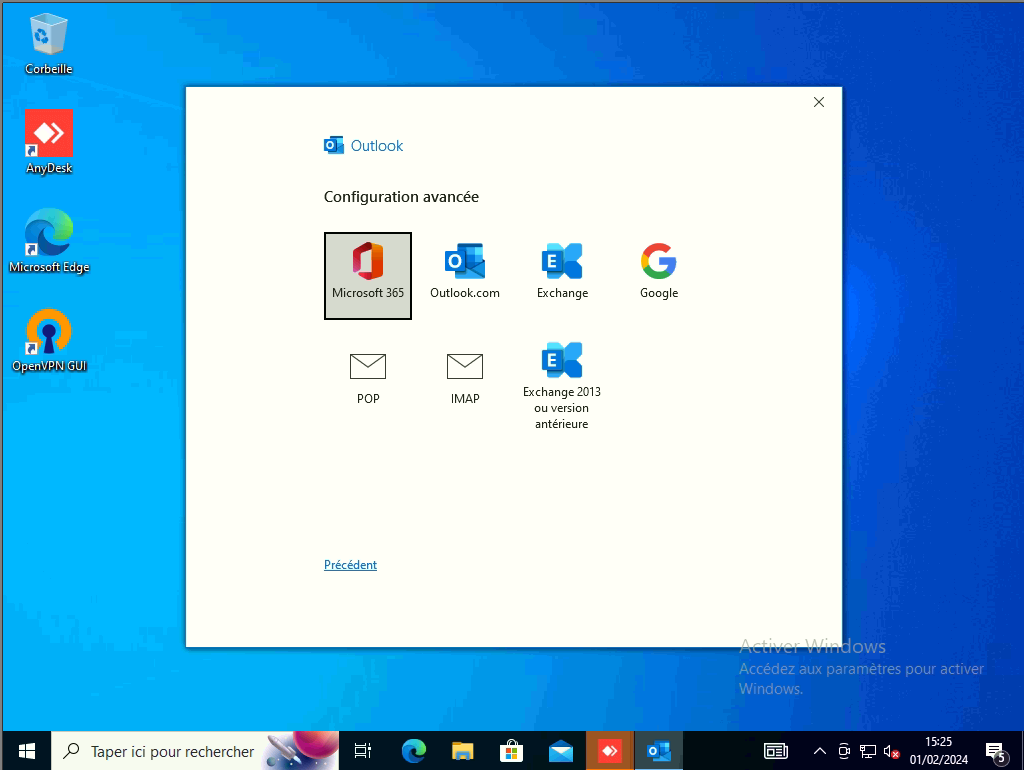This screenshot has width=1024, height=770.
Task: Open the news and interests taskbar icon
Action: 776,751
